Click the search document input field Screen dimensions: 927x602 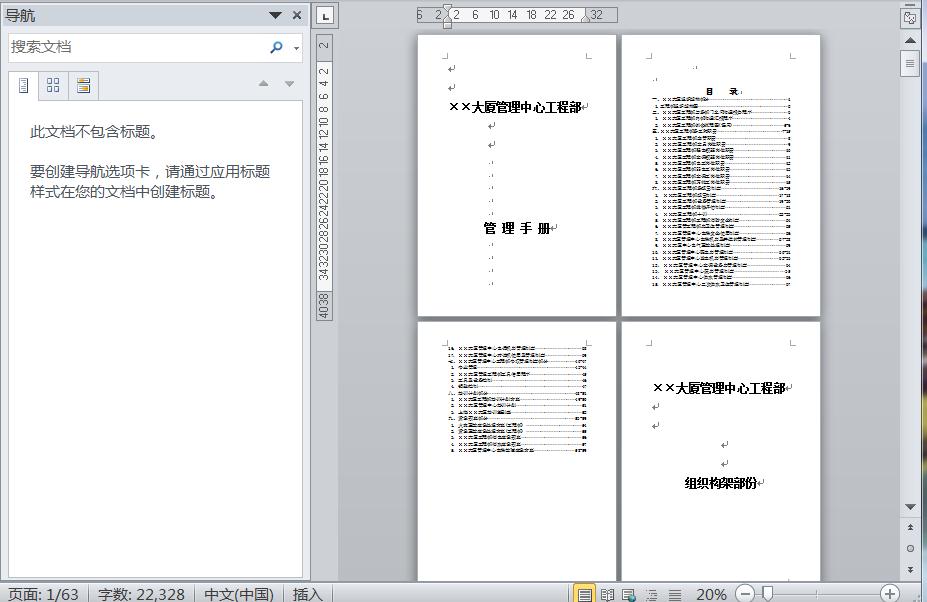click(x=135, y=47)
